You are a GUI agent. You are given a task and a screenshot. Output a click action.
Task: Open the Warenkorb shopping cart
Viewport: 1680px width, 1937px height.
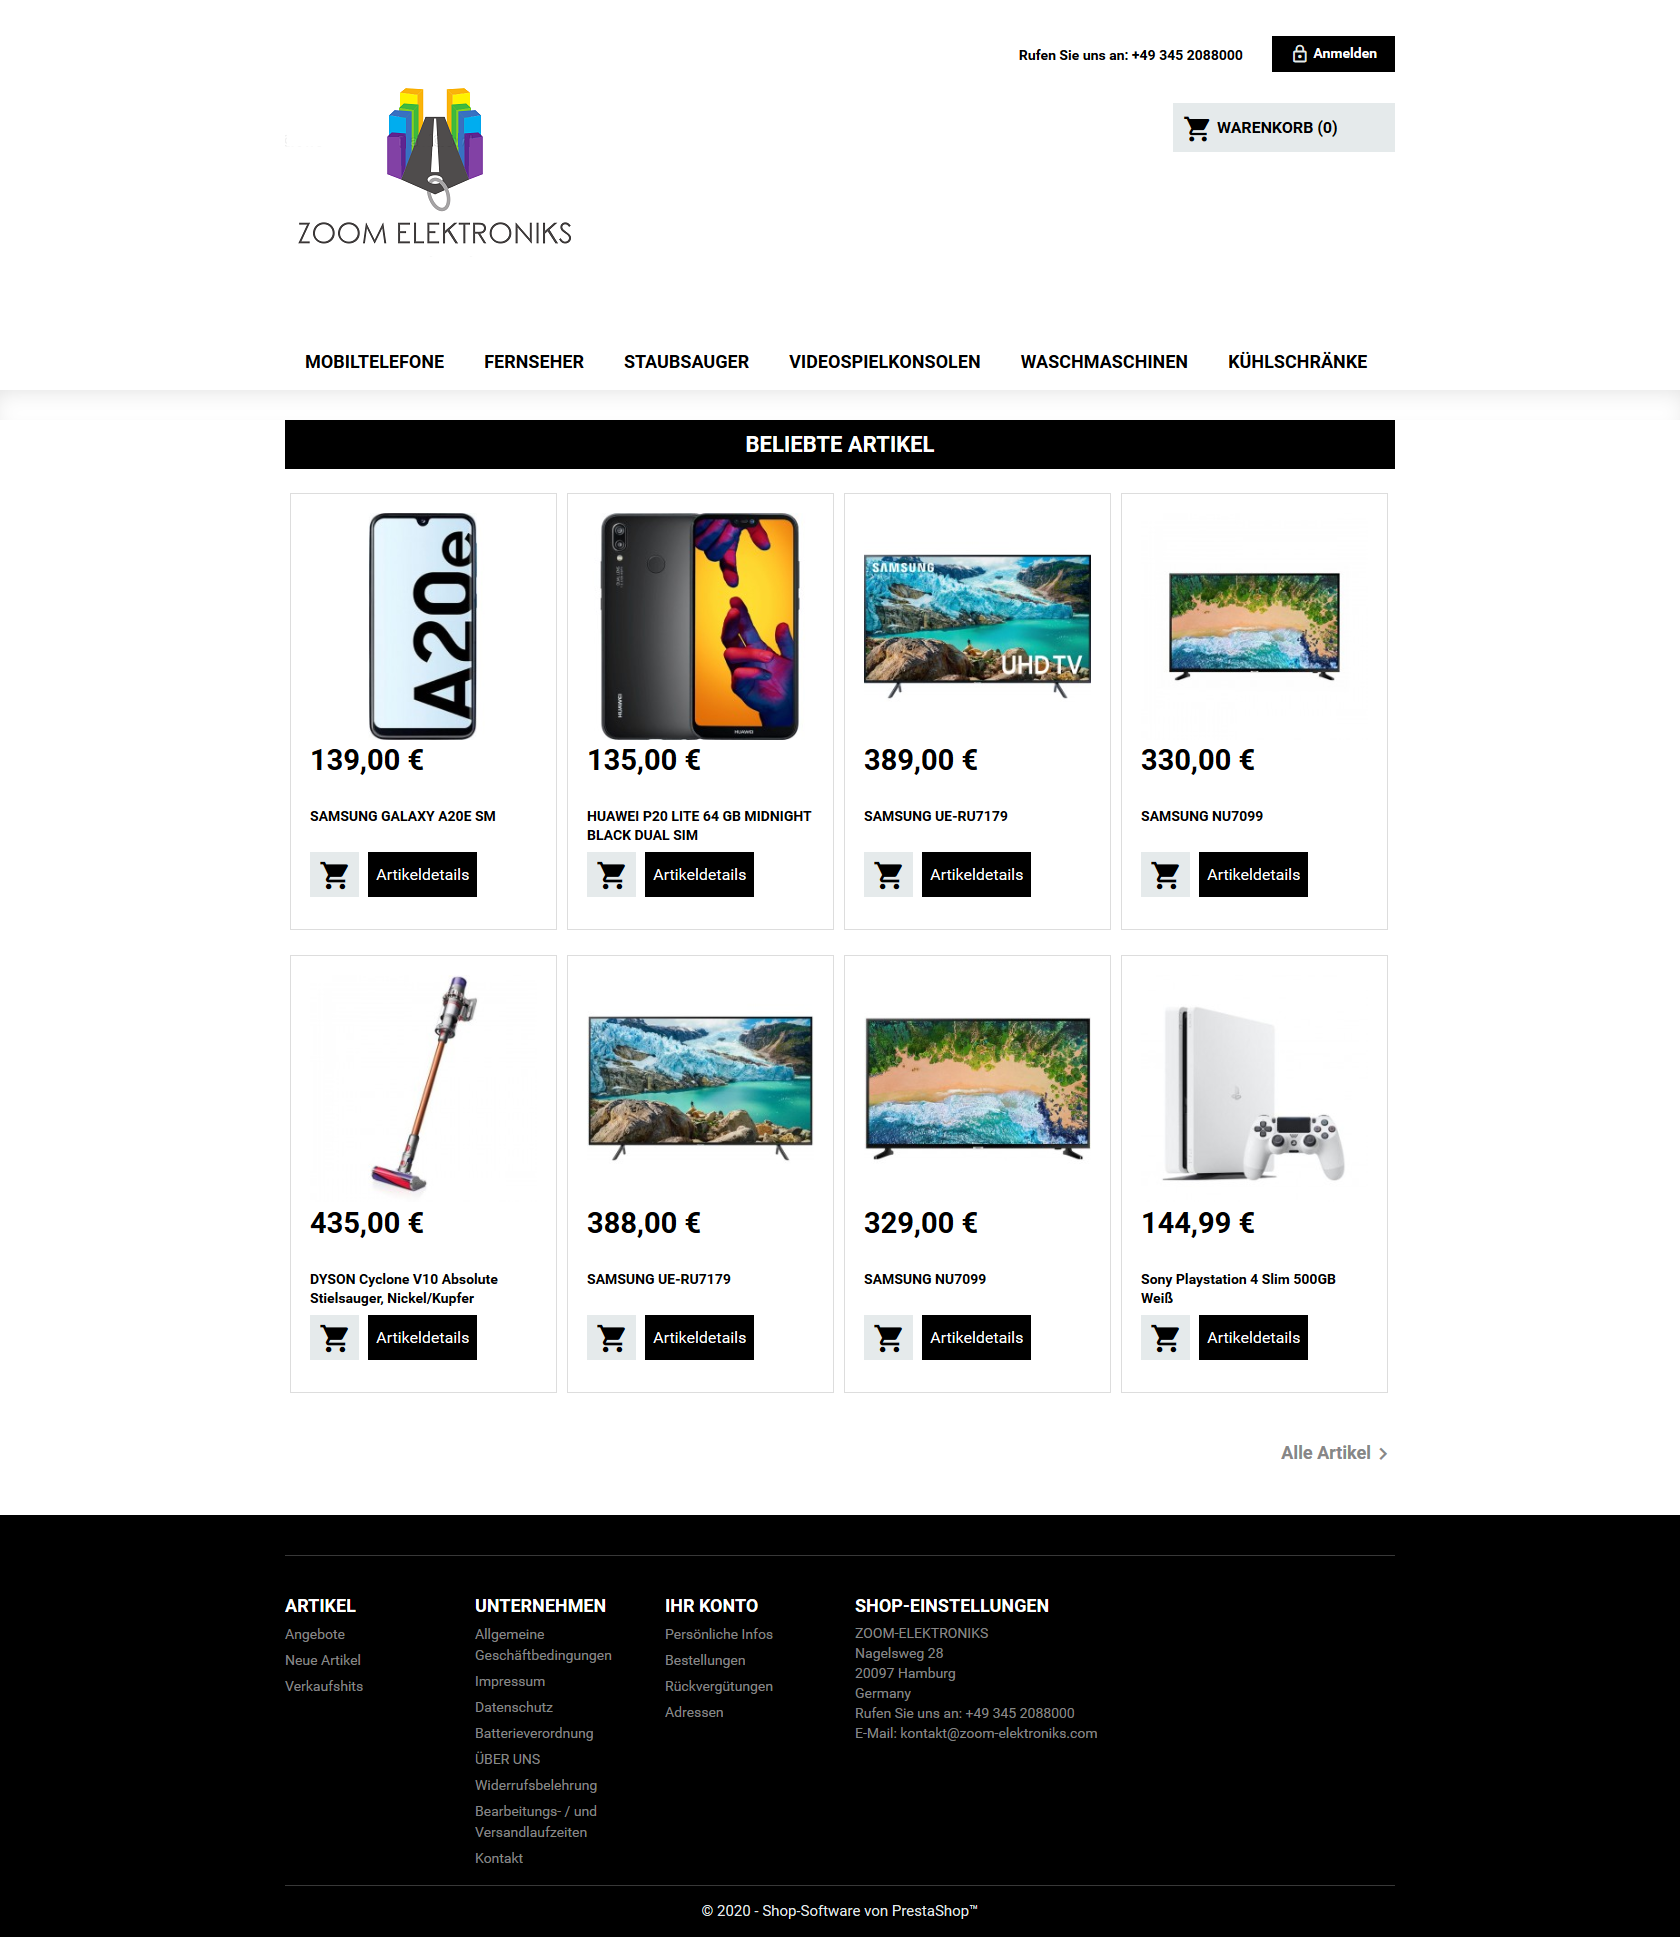(1283, 128)
